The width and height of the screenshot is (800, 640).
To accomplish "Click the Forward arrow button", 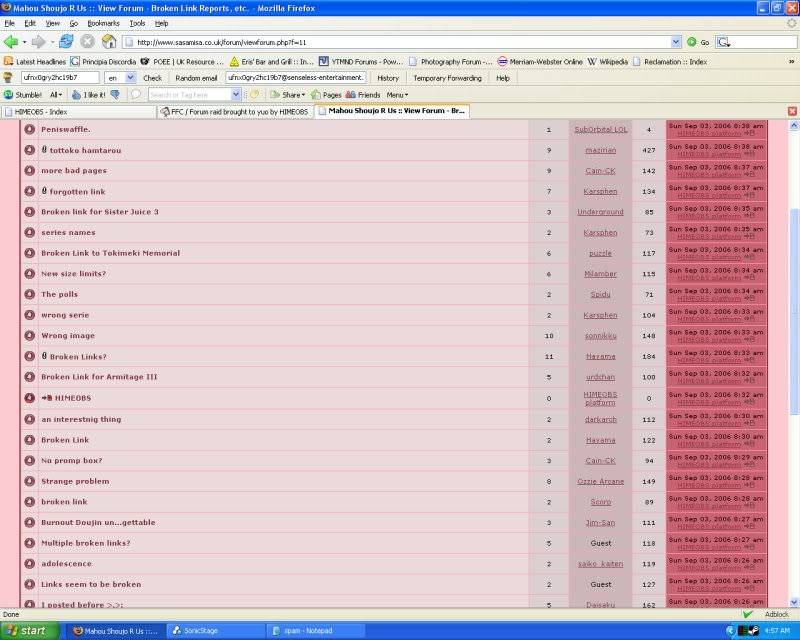I will coord(38,42).
